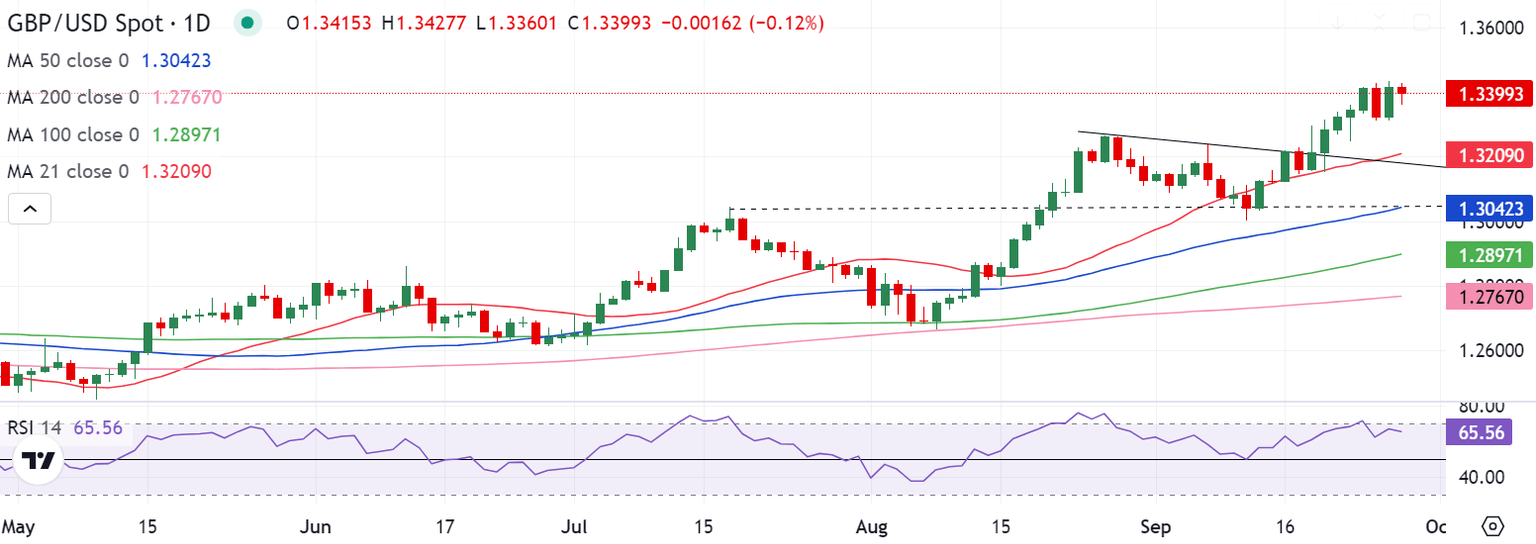Click the red 1.33993 current price label
The width and height of the screenshot is (1536, 544).
[1487, 93]
